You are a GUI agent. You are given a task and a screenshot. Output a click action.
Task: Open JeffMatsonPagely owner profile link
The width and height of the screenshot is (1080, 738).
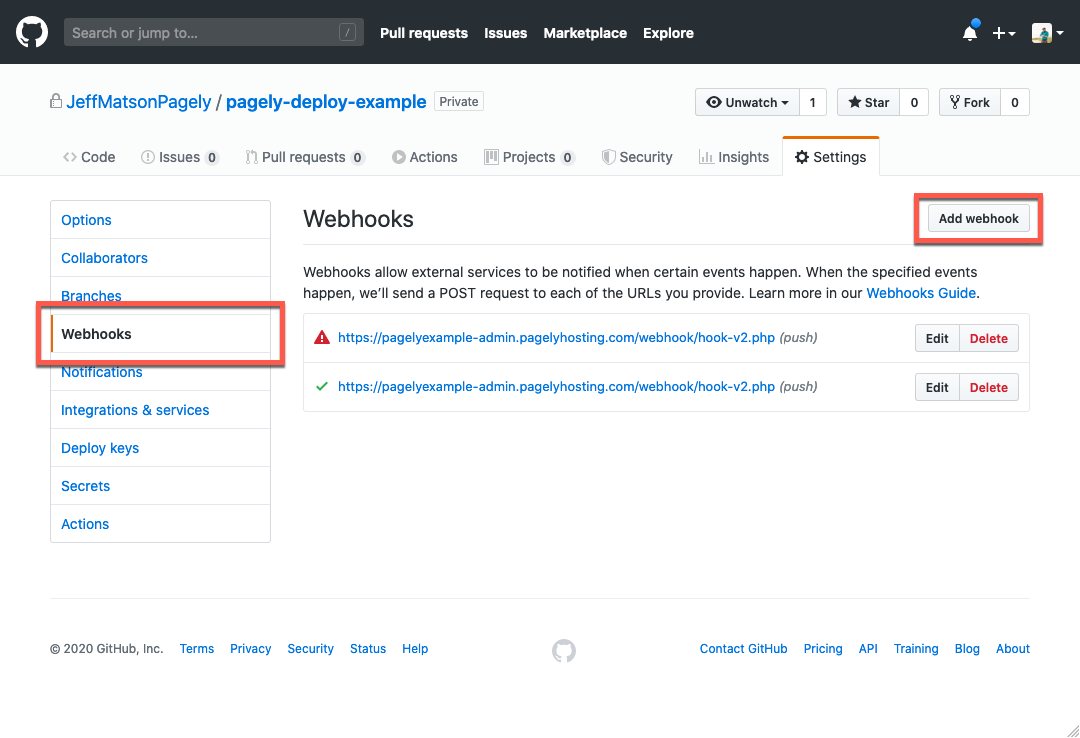(138, 102)
